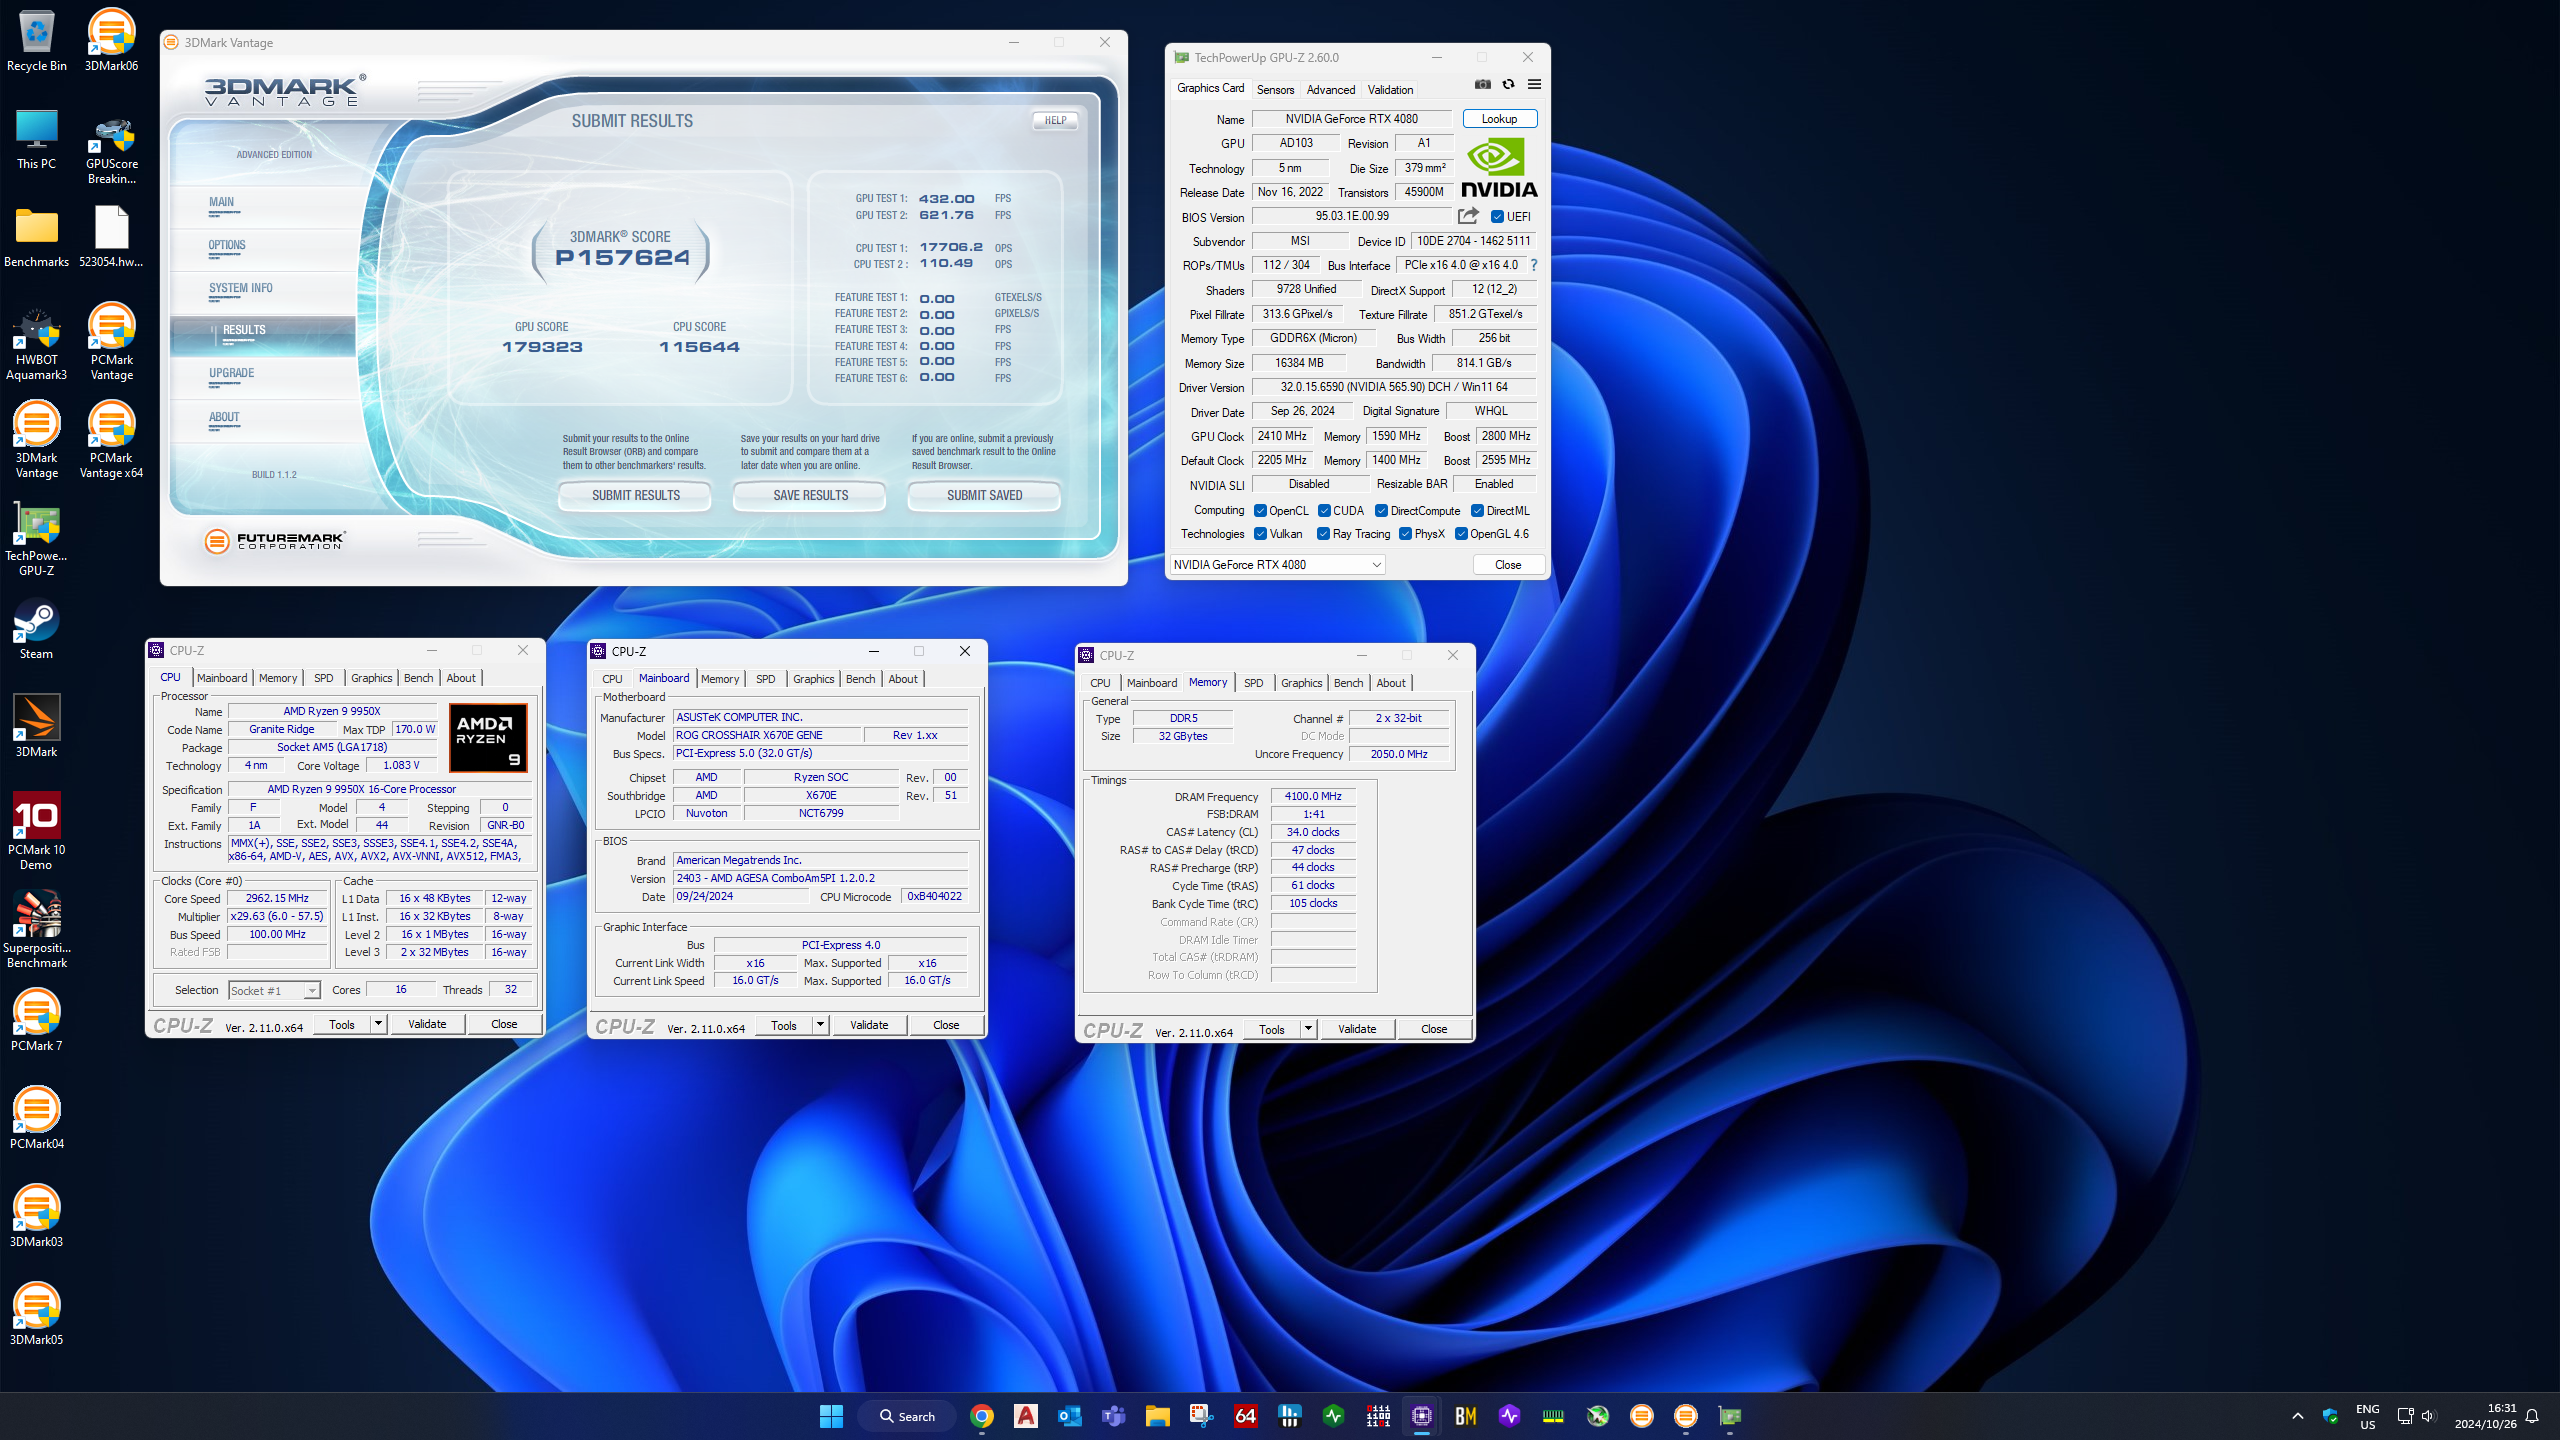Open File Explorer from the taskbar
Viewport: 2560px width, 1440px height.
pos(1158,1416)
